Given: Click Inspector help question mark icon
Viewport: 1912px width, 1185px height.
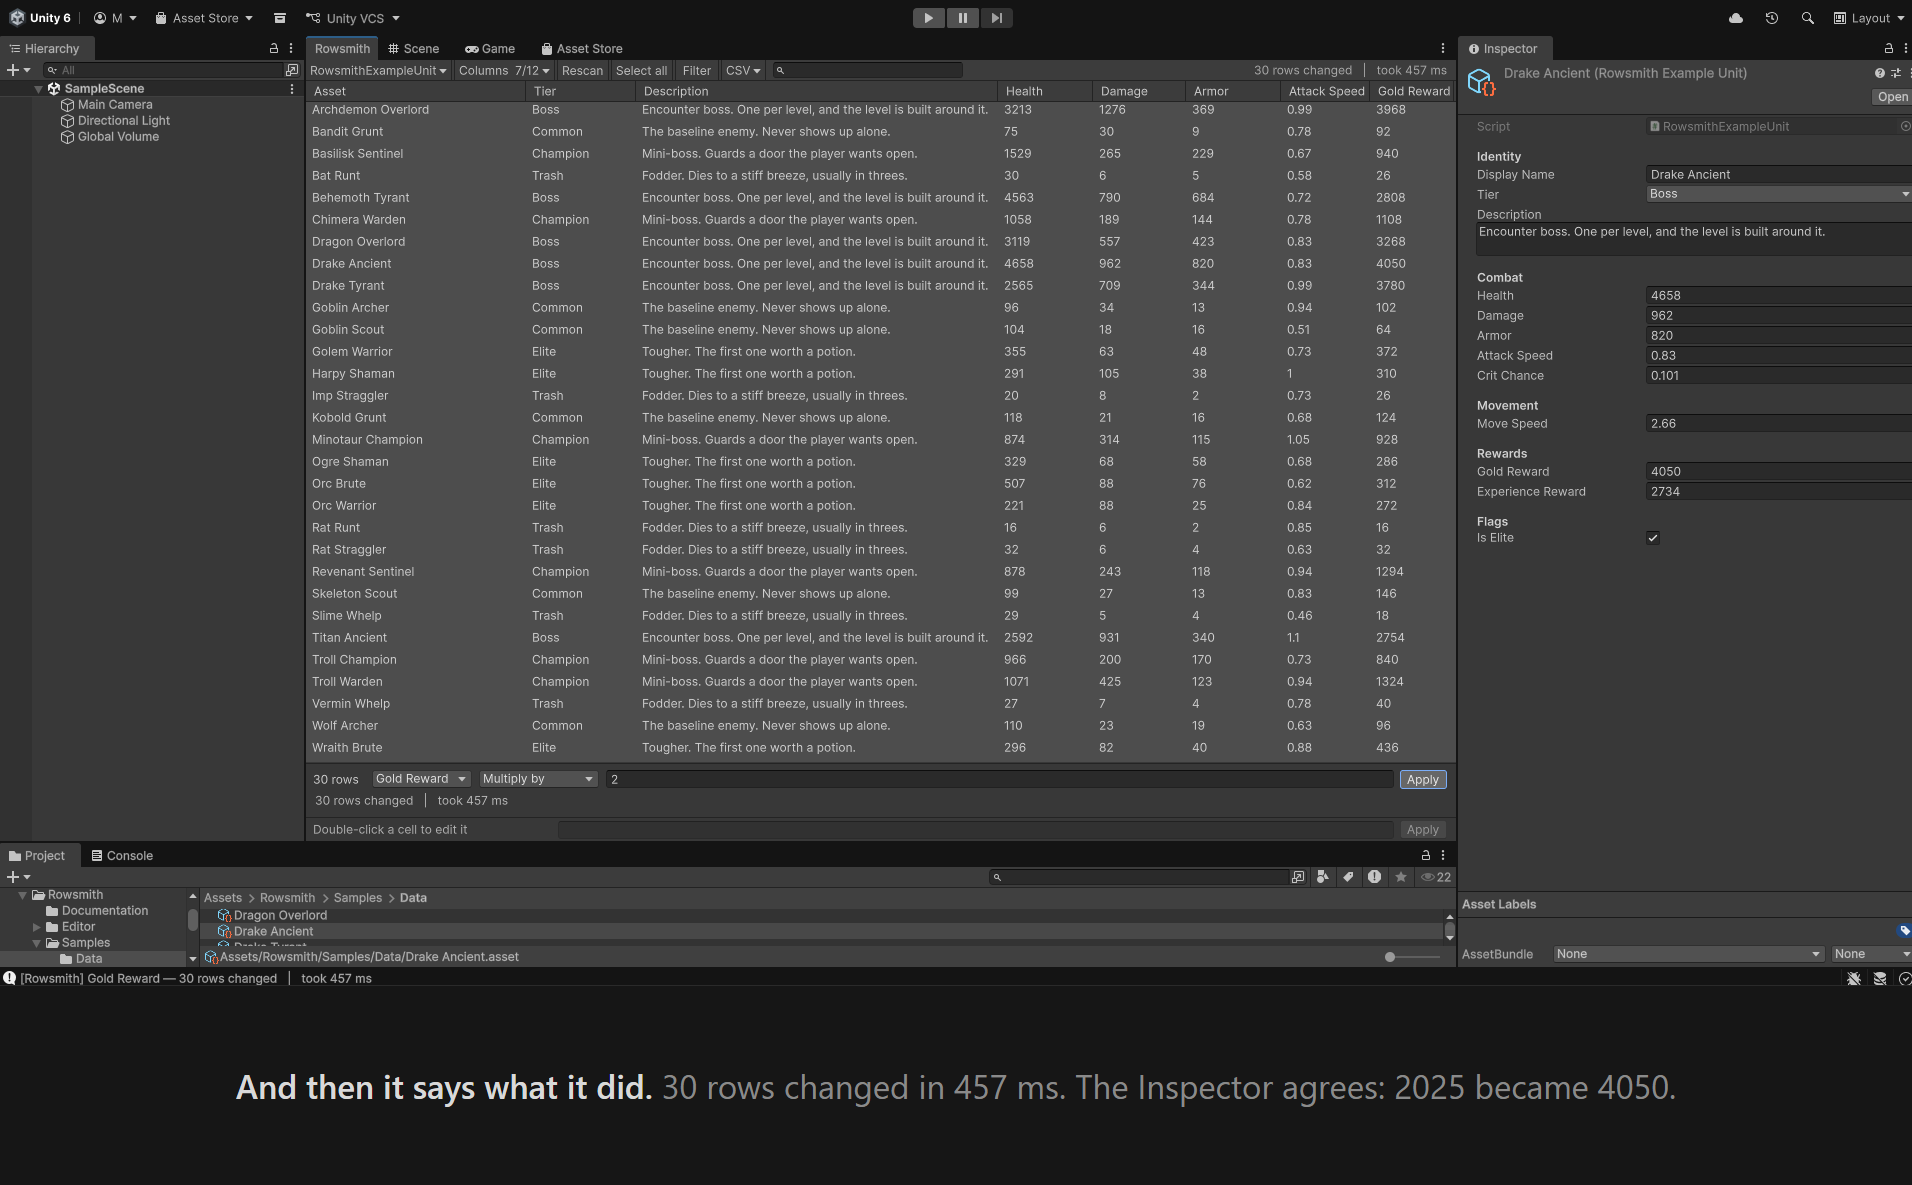Looking at the screenshot, I should point(1879,73).
